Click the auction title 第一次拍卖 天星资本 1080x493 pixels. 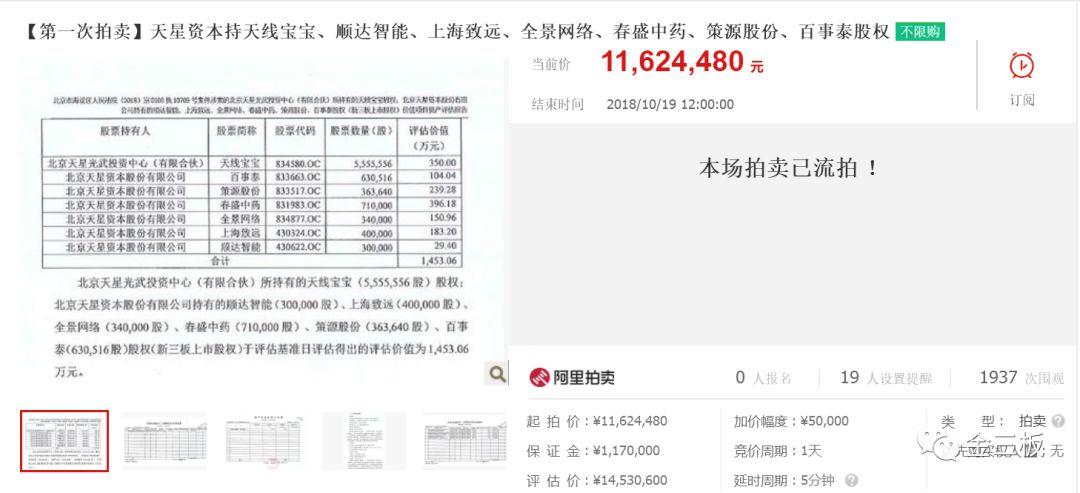[455, 32]
